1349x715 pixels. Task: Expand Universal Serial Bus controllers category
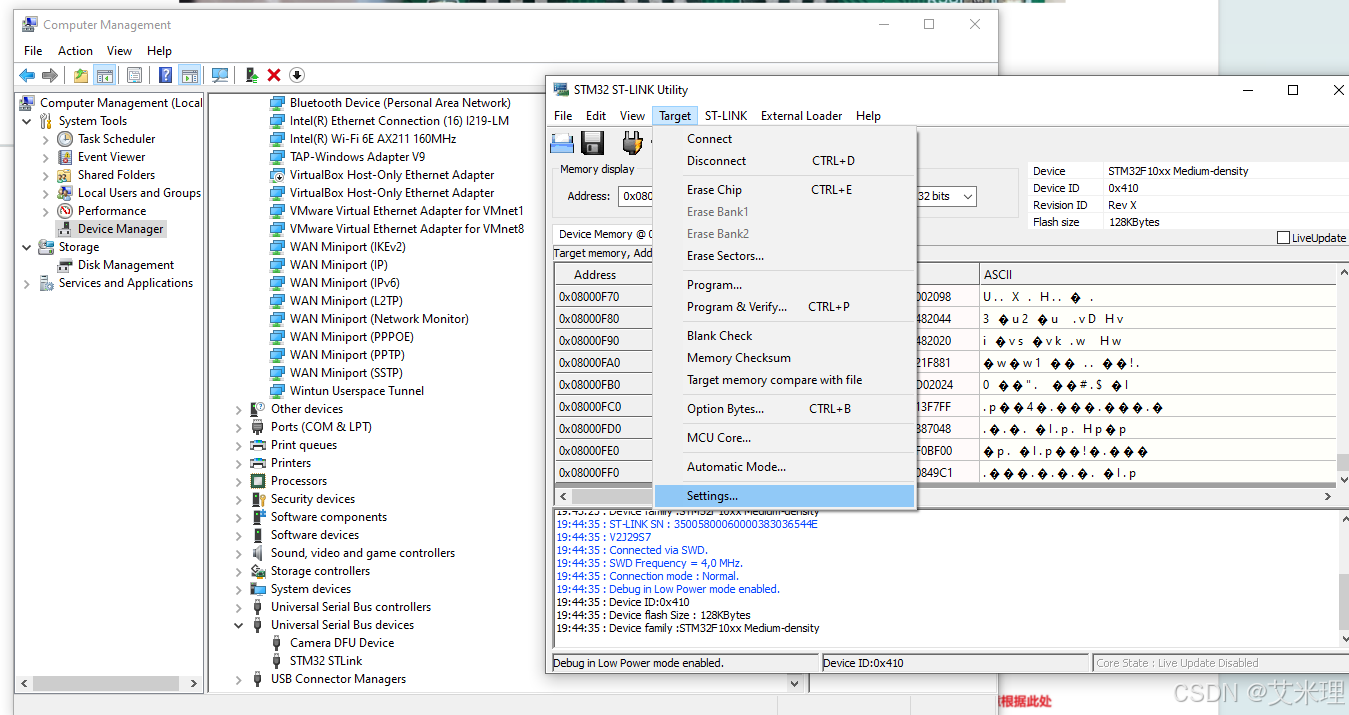coord(239,607)
